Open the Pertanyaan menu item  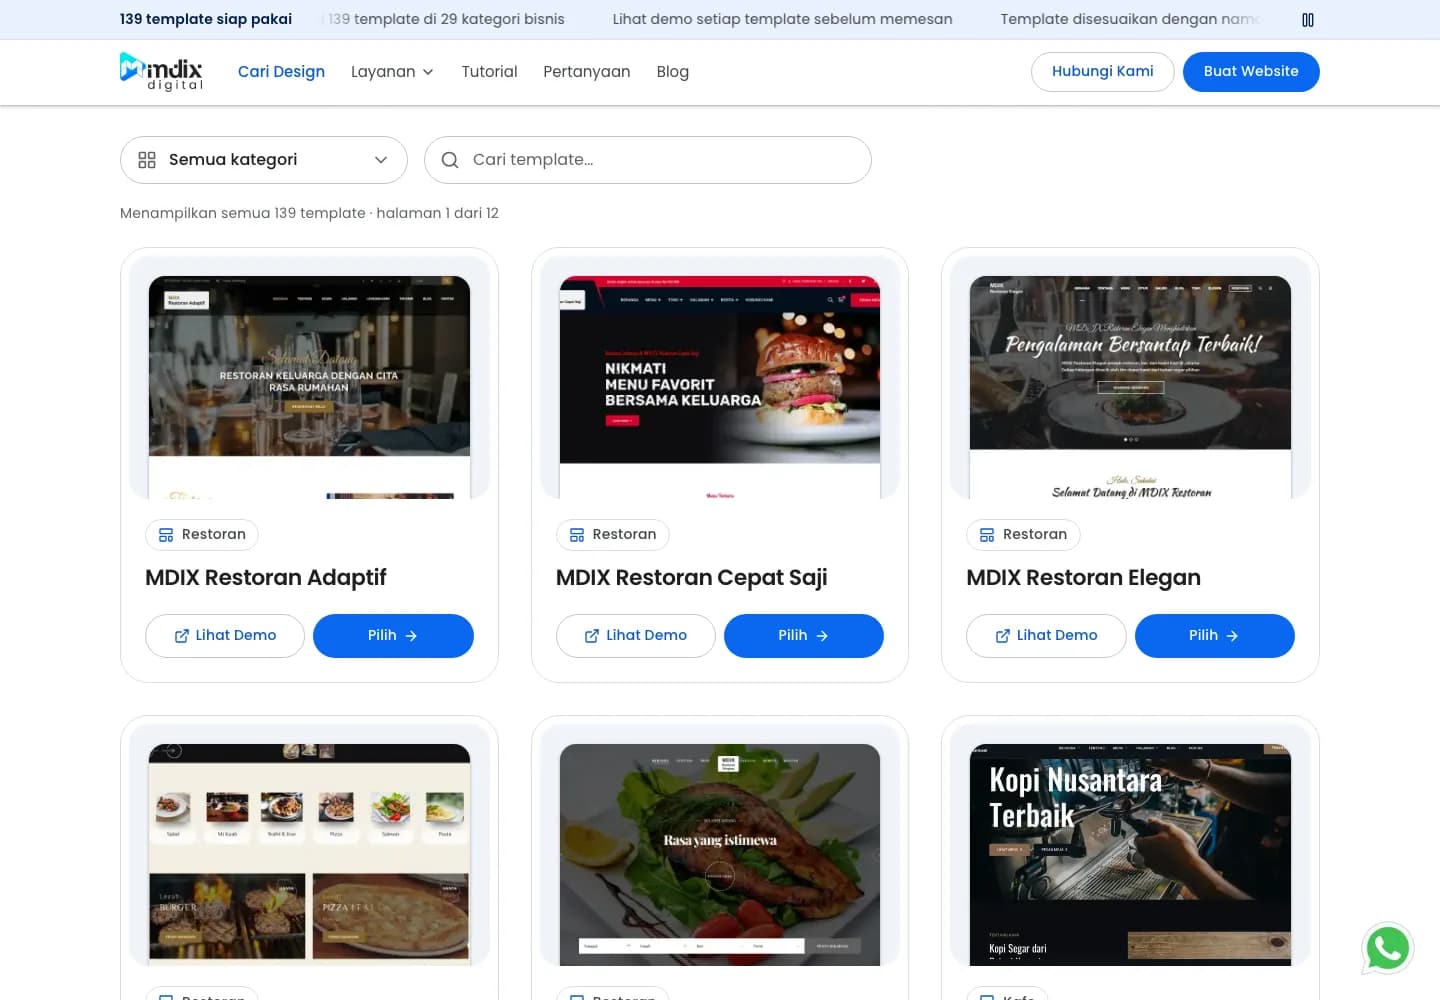pyautogui.click(x=586, y=72)
